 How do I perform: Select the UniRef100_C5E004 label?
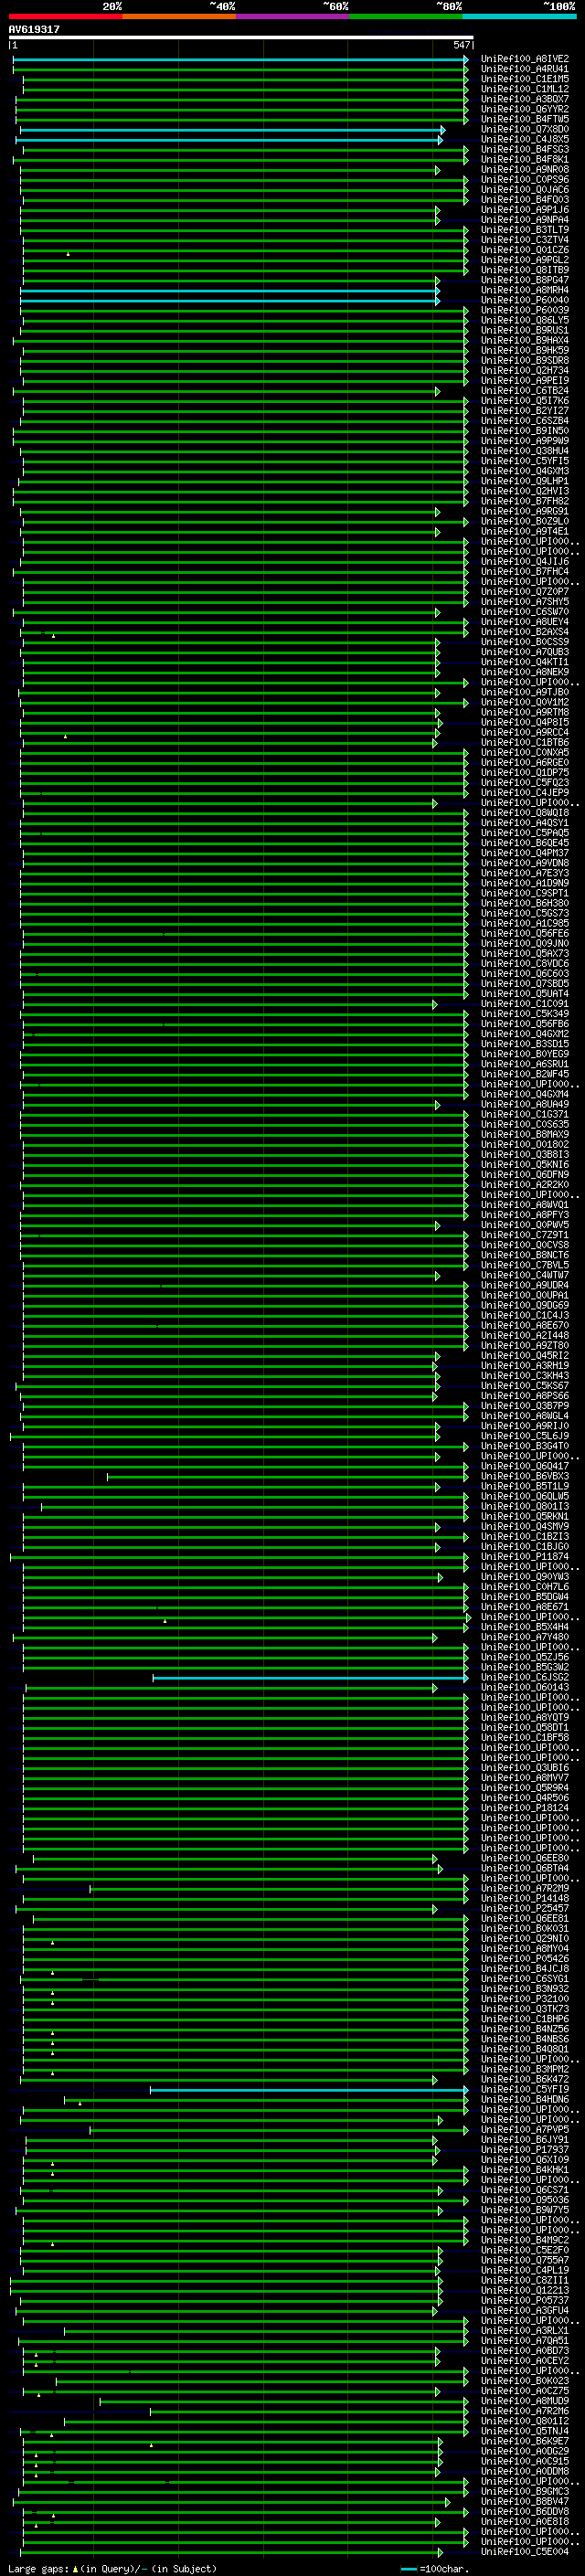pyautogui.click(x=525, y=2552)
